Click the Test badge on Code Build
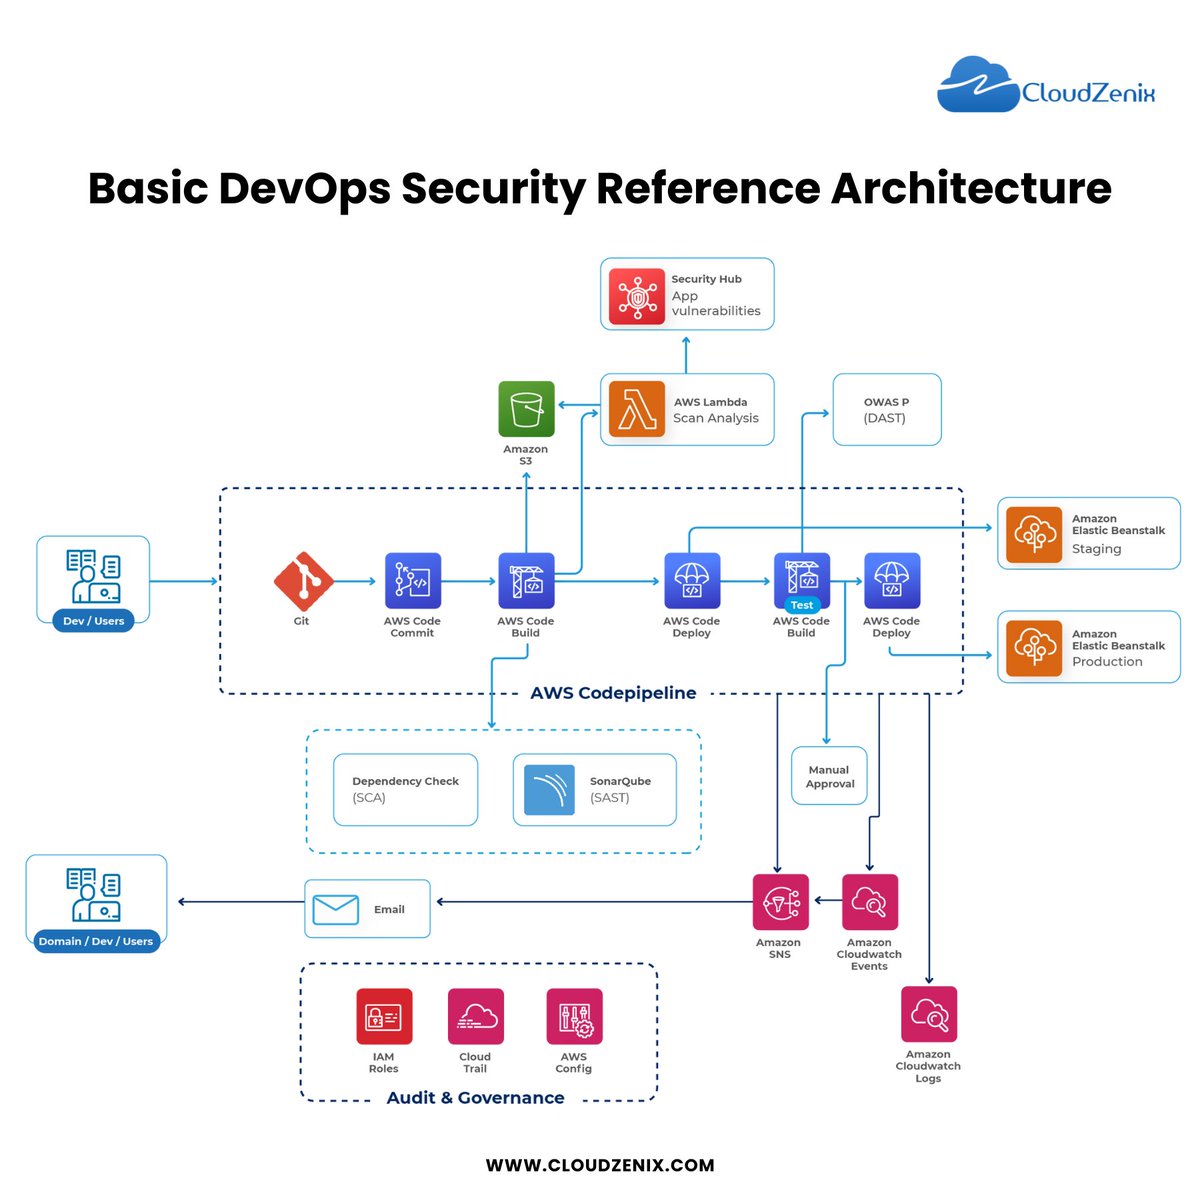Viewport: 1200px width, 1200px height. (x=802, y=605)
